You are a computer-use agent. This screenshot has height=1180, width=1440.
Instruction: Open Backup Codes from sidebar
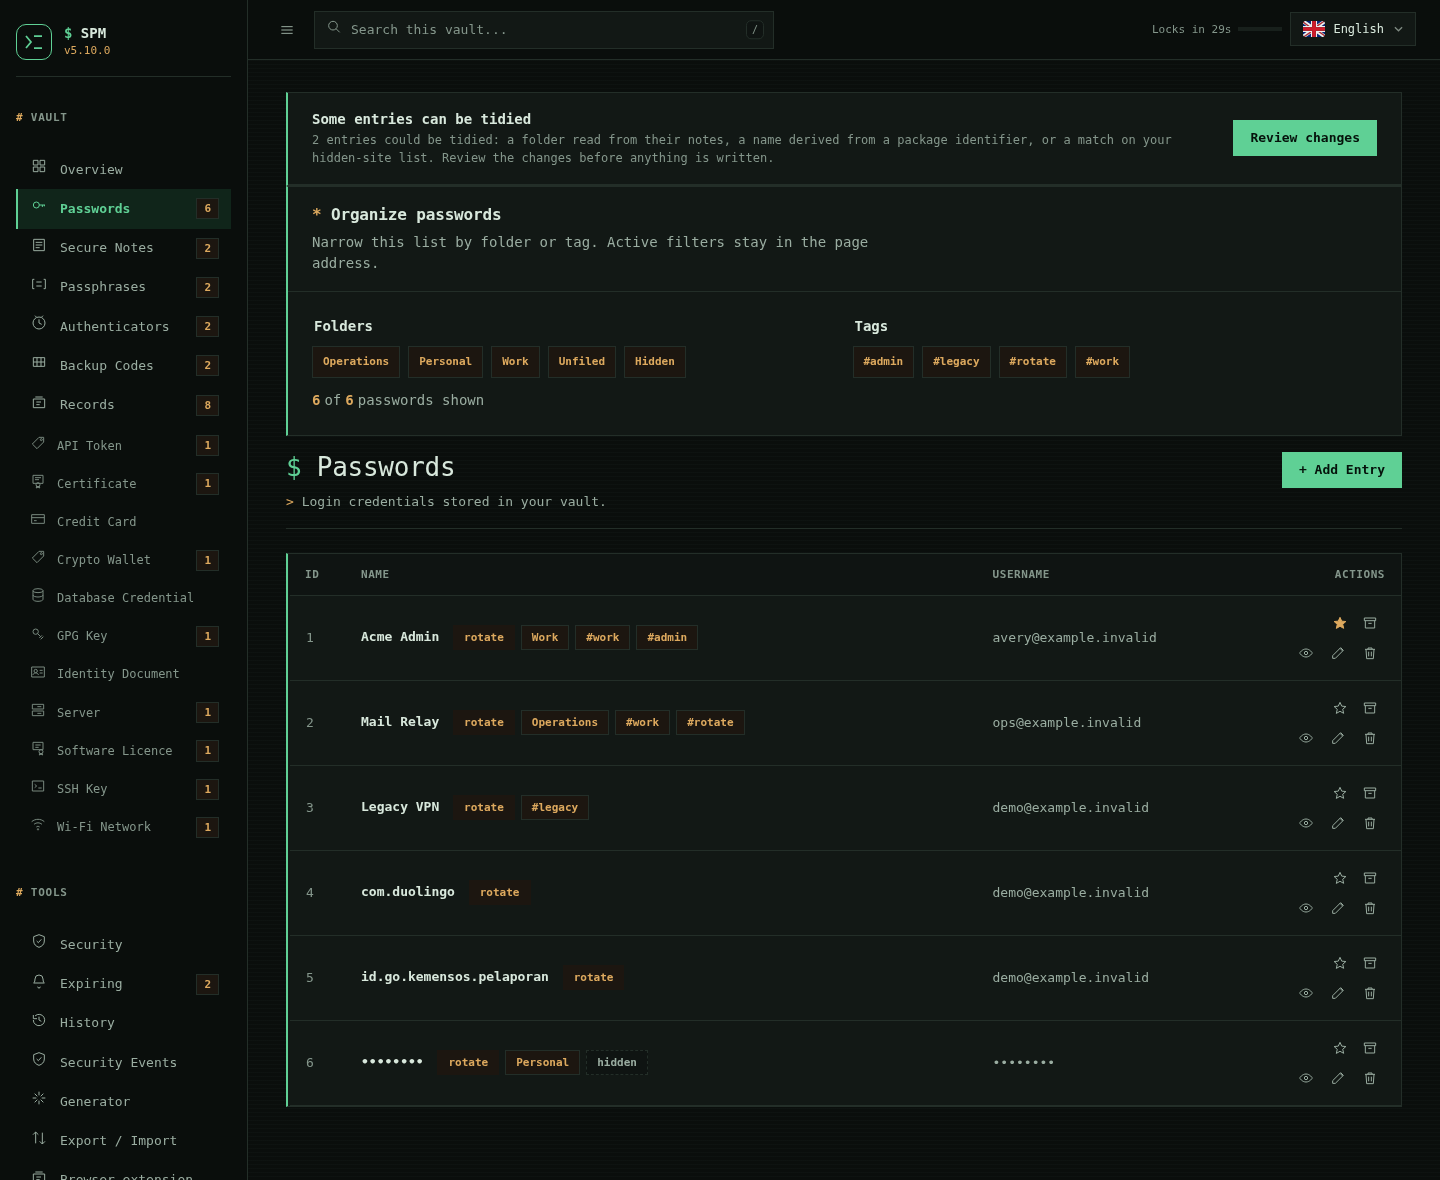(124, 365)
